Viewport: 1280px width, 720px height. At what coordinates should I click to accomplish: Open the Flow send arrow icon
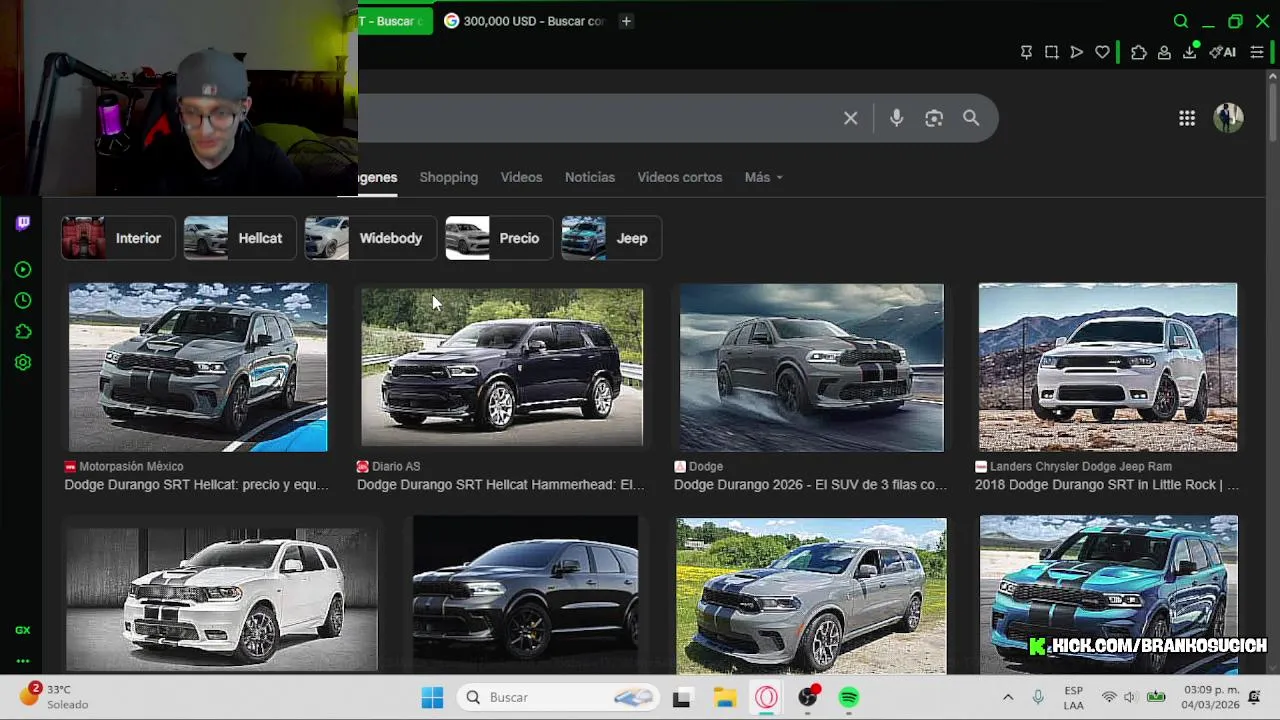coord(1076,52)
